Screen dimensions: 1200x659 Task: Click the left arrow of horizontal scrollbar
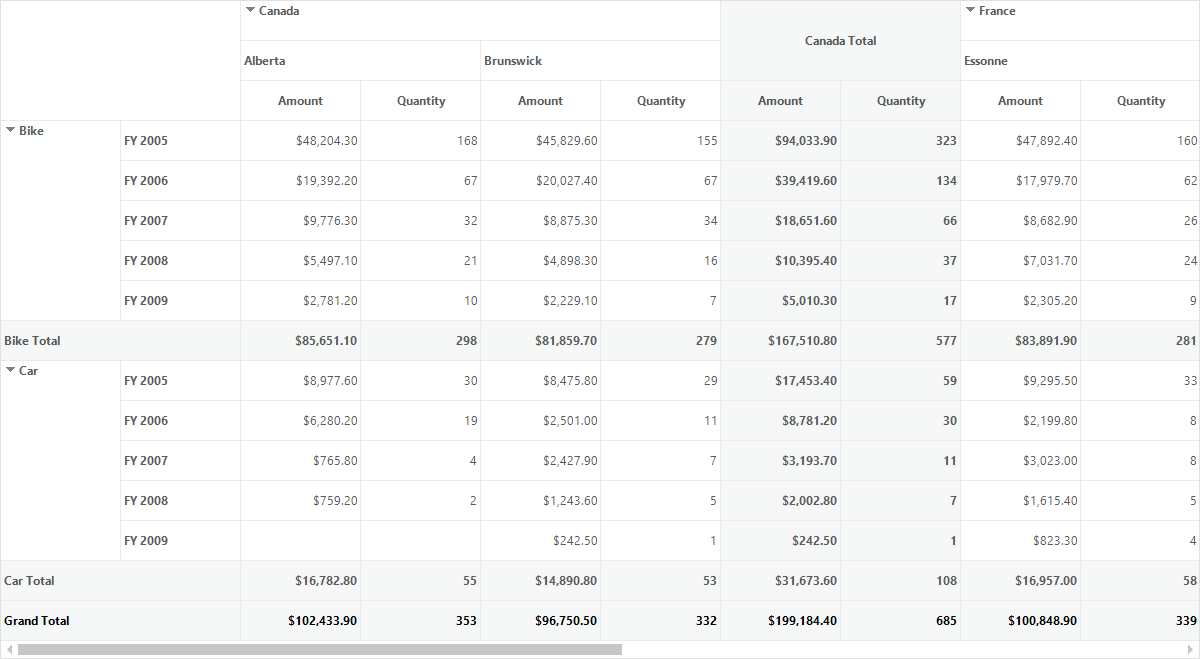[x=9, y=650]
